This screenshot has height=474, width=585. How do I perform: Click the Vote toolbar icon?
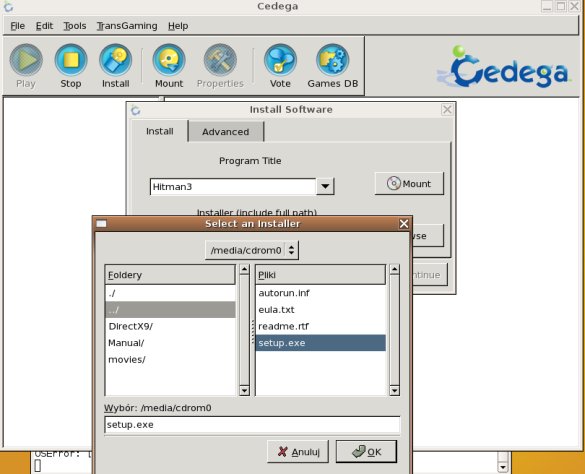pyautogui.click(x=280, y=60)
